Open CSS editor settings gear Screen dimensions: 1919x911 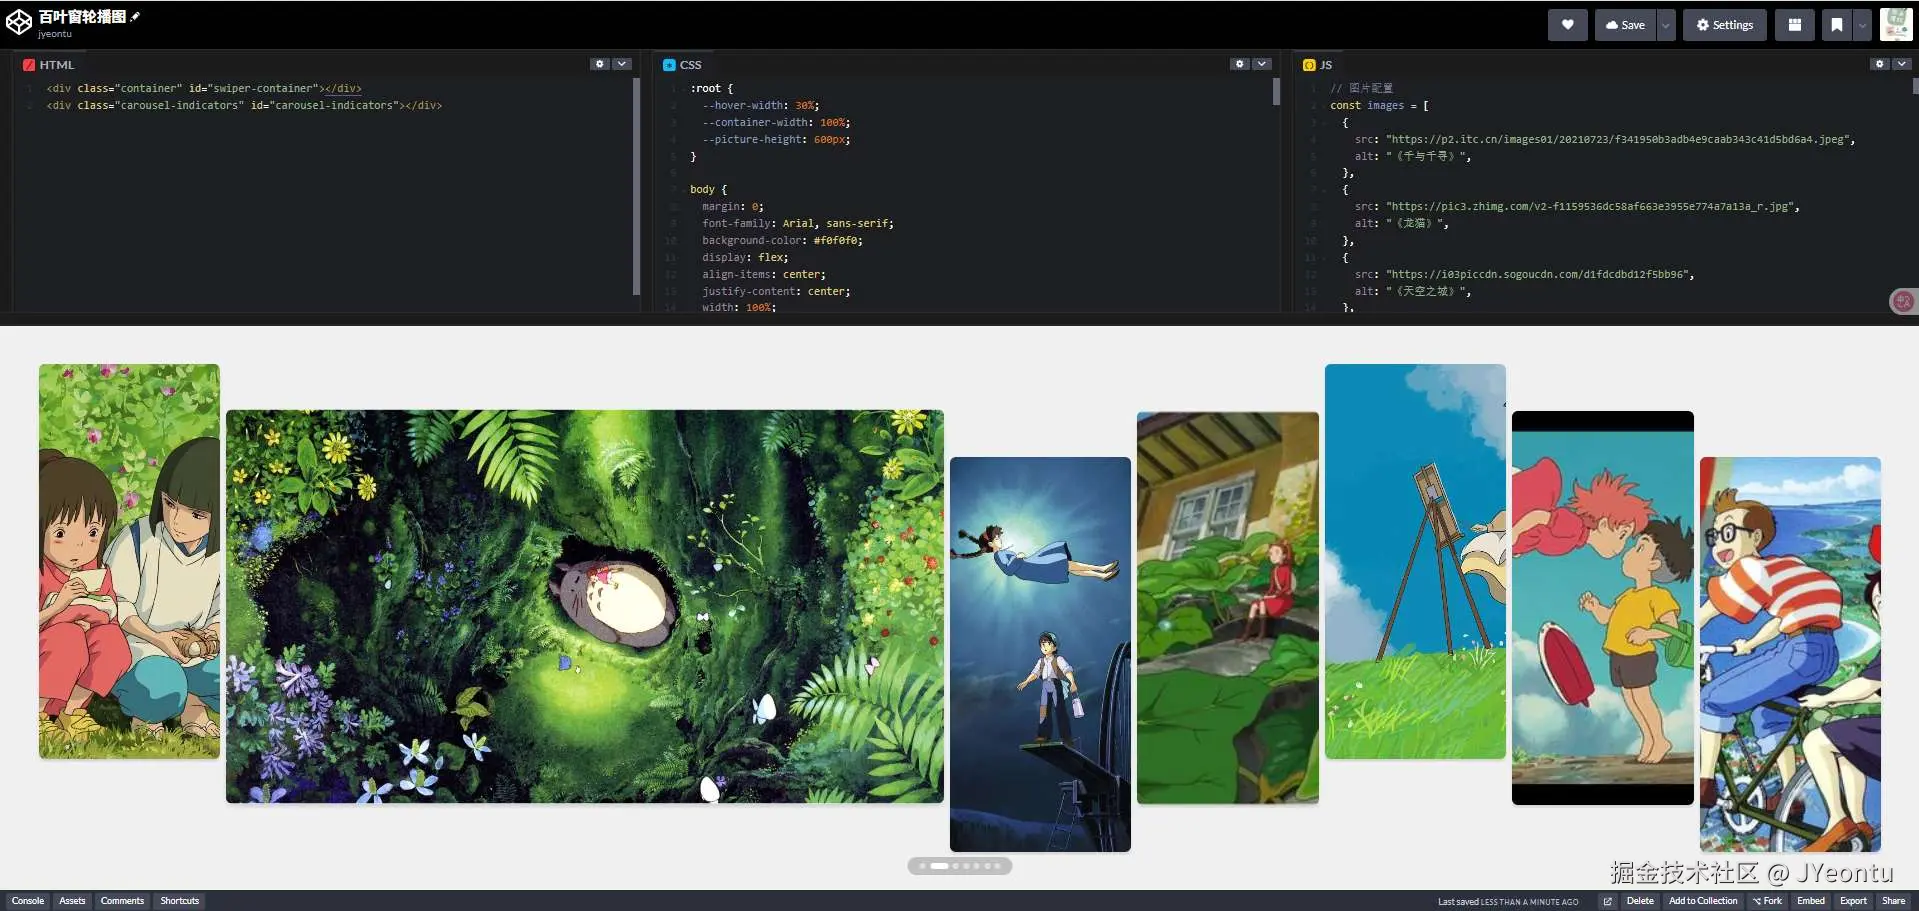(1240, 64)
